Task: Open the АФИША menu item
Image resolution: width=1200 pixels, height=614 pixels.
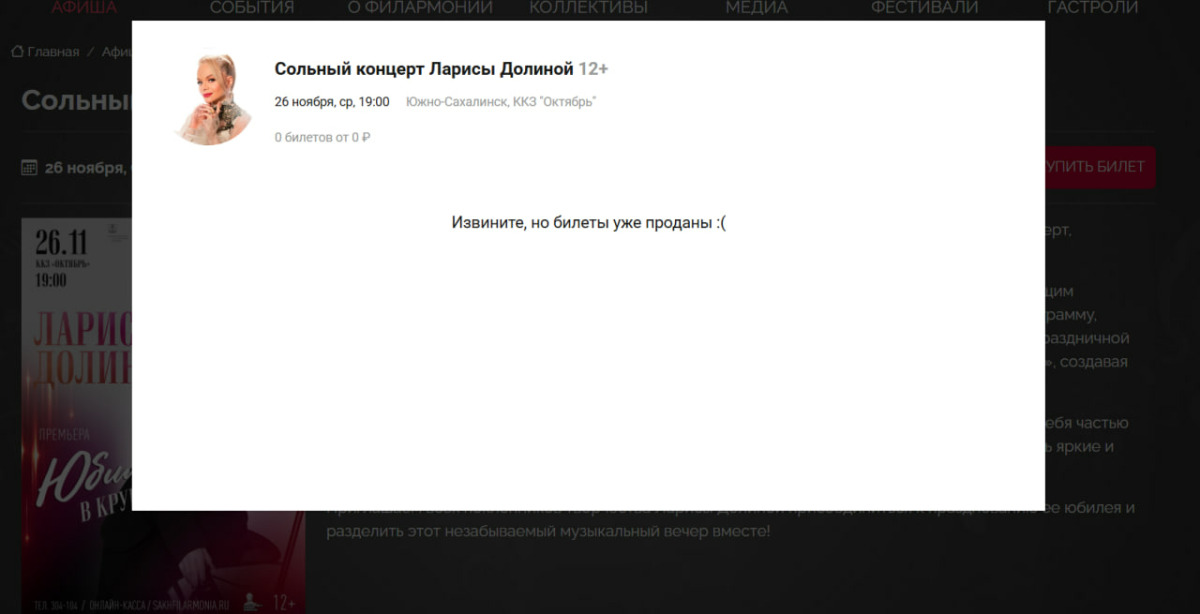Action: point(84,8)
